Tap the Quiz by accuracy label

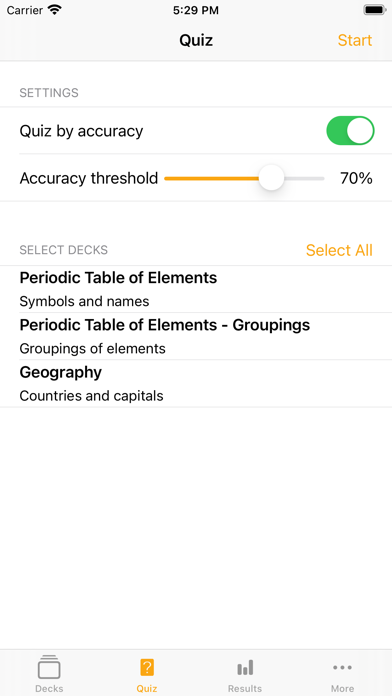[x=81, y=131]
